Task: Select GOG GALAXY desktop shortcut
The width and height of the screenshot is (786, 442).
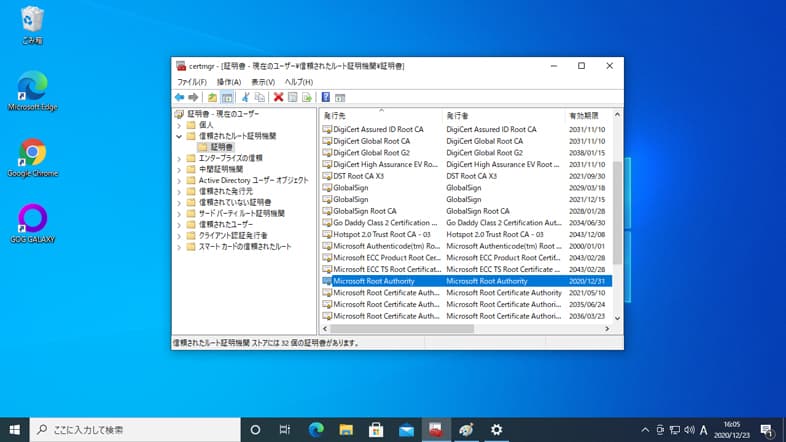Action: [33, 224]
